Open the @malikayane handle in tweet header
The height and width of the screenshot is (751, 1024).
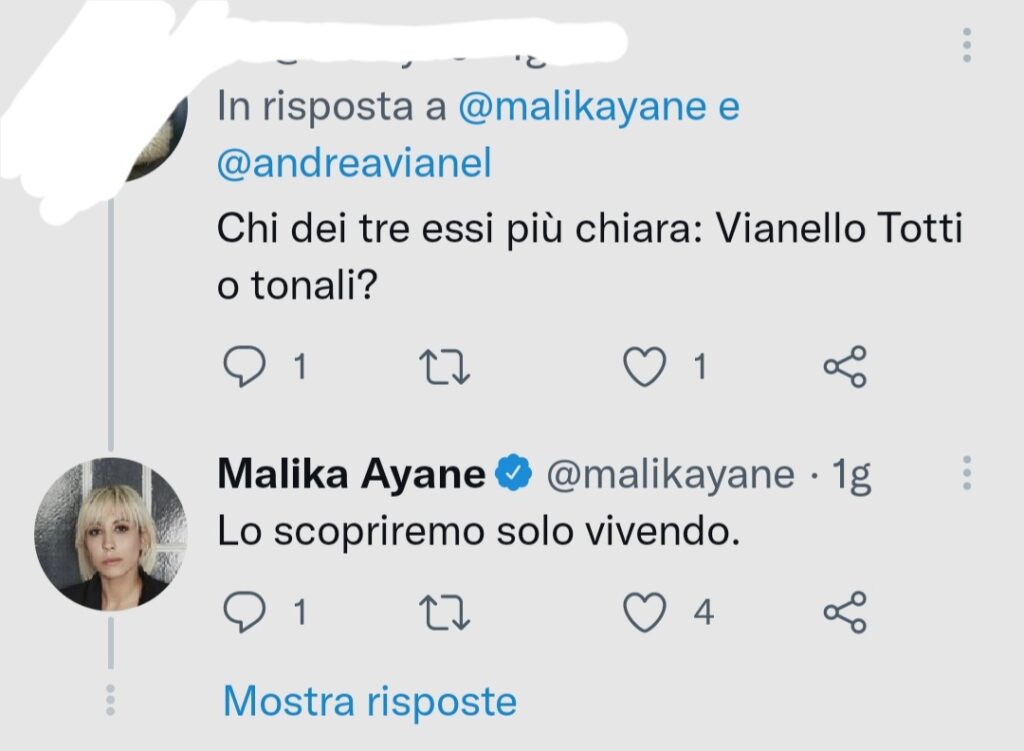point(669,475)
